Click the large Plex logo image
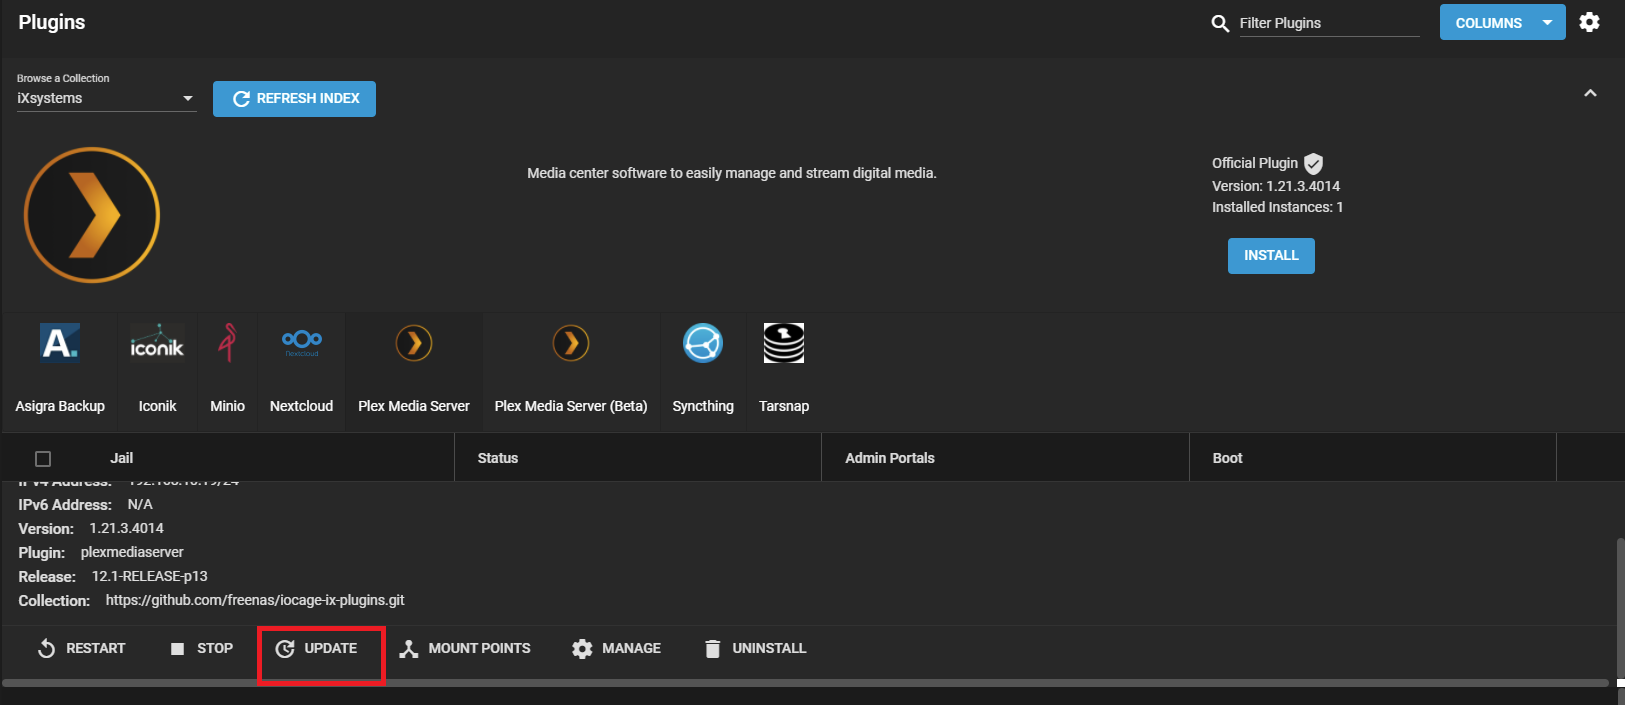Viewport: 1625px width, 705px height. (x=92, y=215)
